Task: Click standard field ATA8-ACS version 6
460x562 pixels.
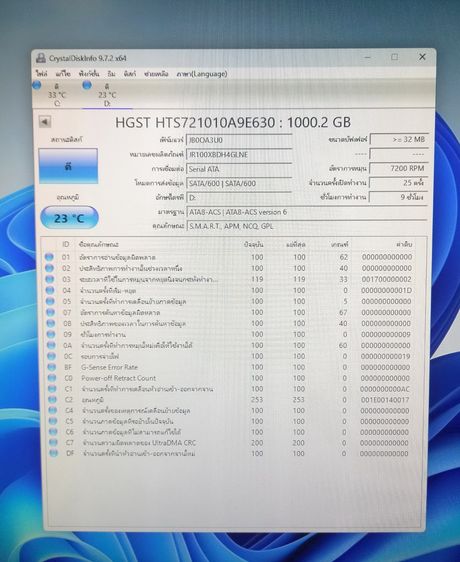Action: (x=307, y=212)
